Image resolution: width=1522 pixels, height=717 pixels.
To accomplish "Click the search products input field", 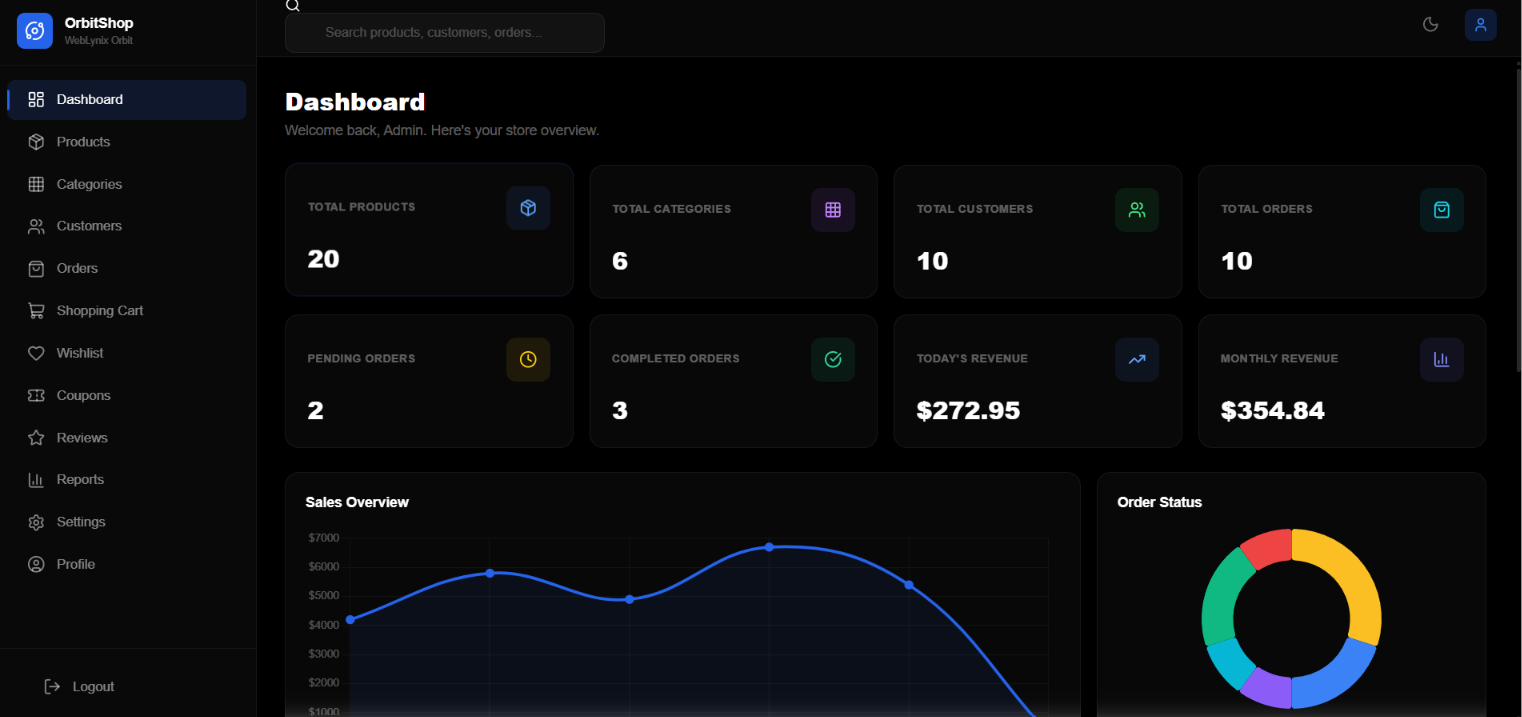I will (445, 33).
